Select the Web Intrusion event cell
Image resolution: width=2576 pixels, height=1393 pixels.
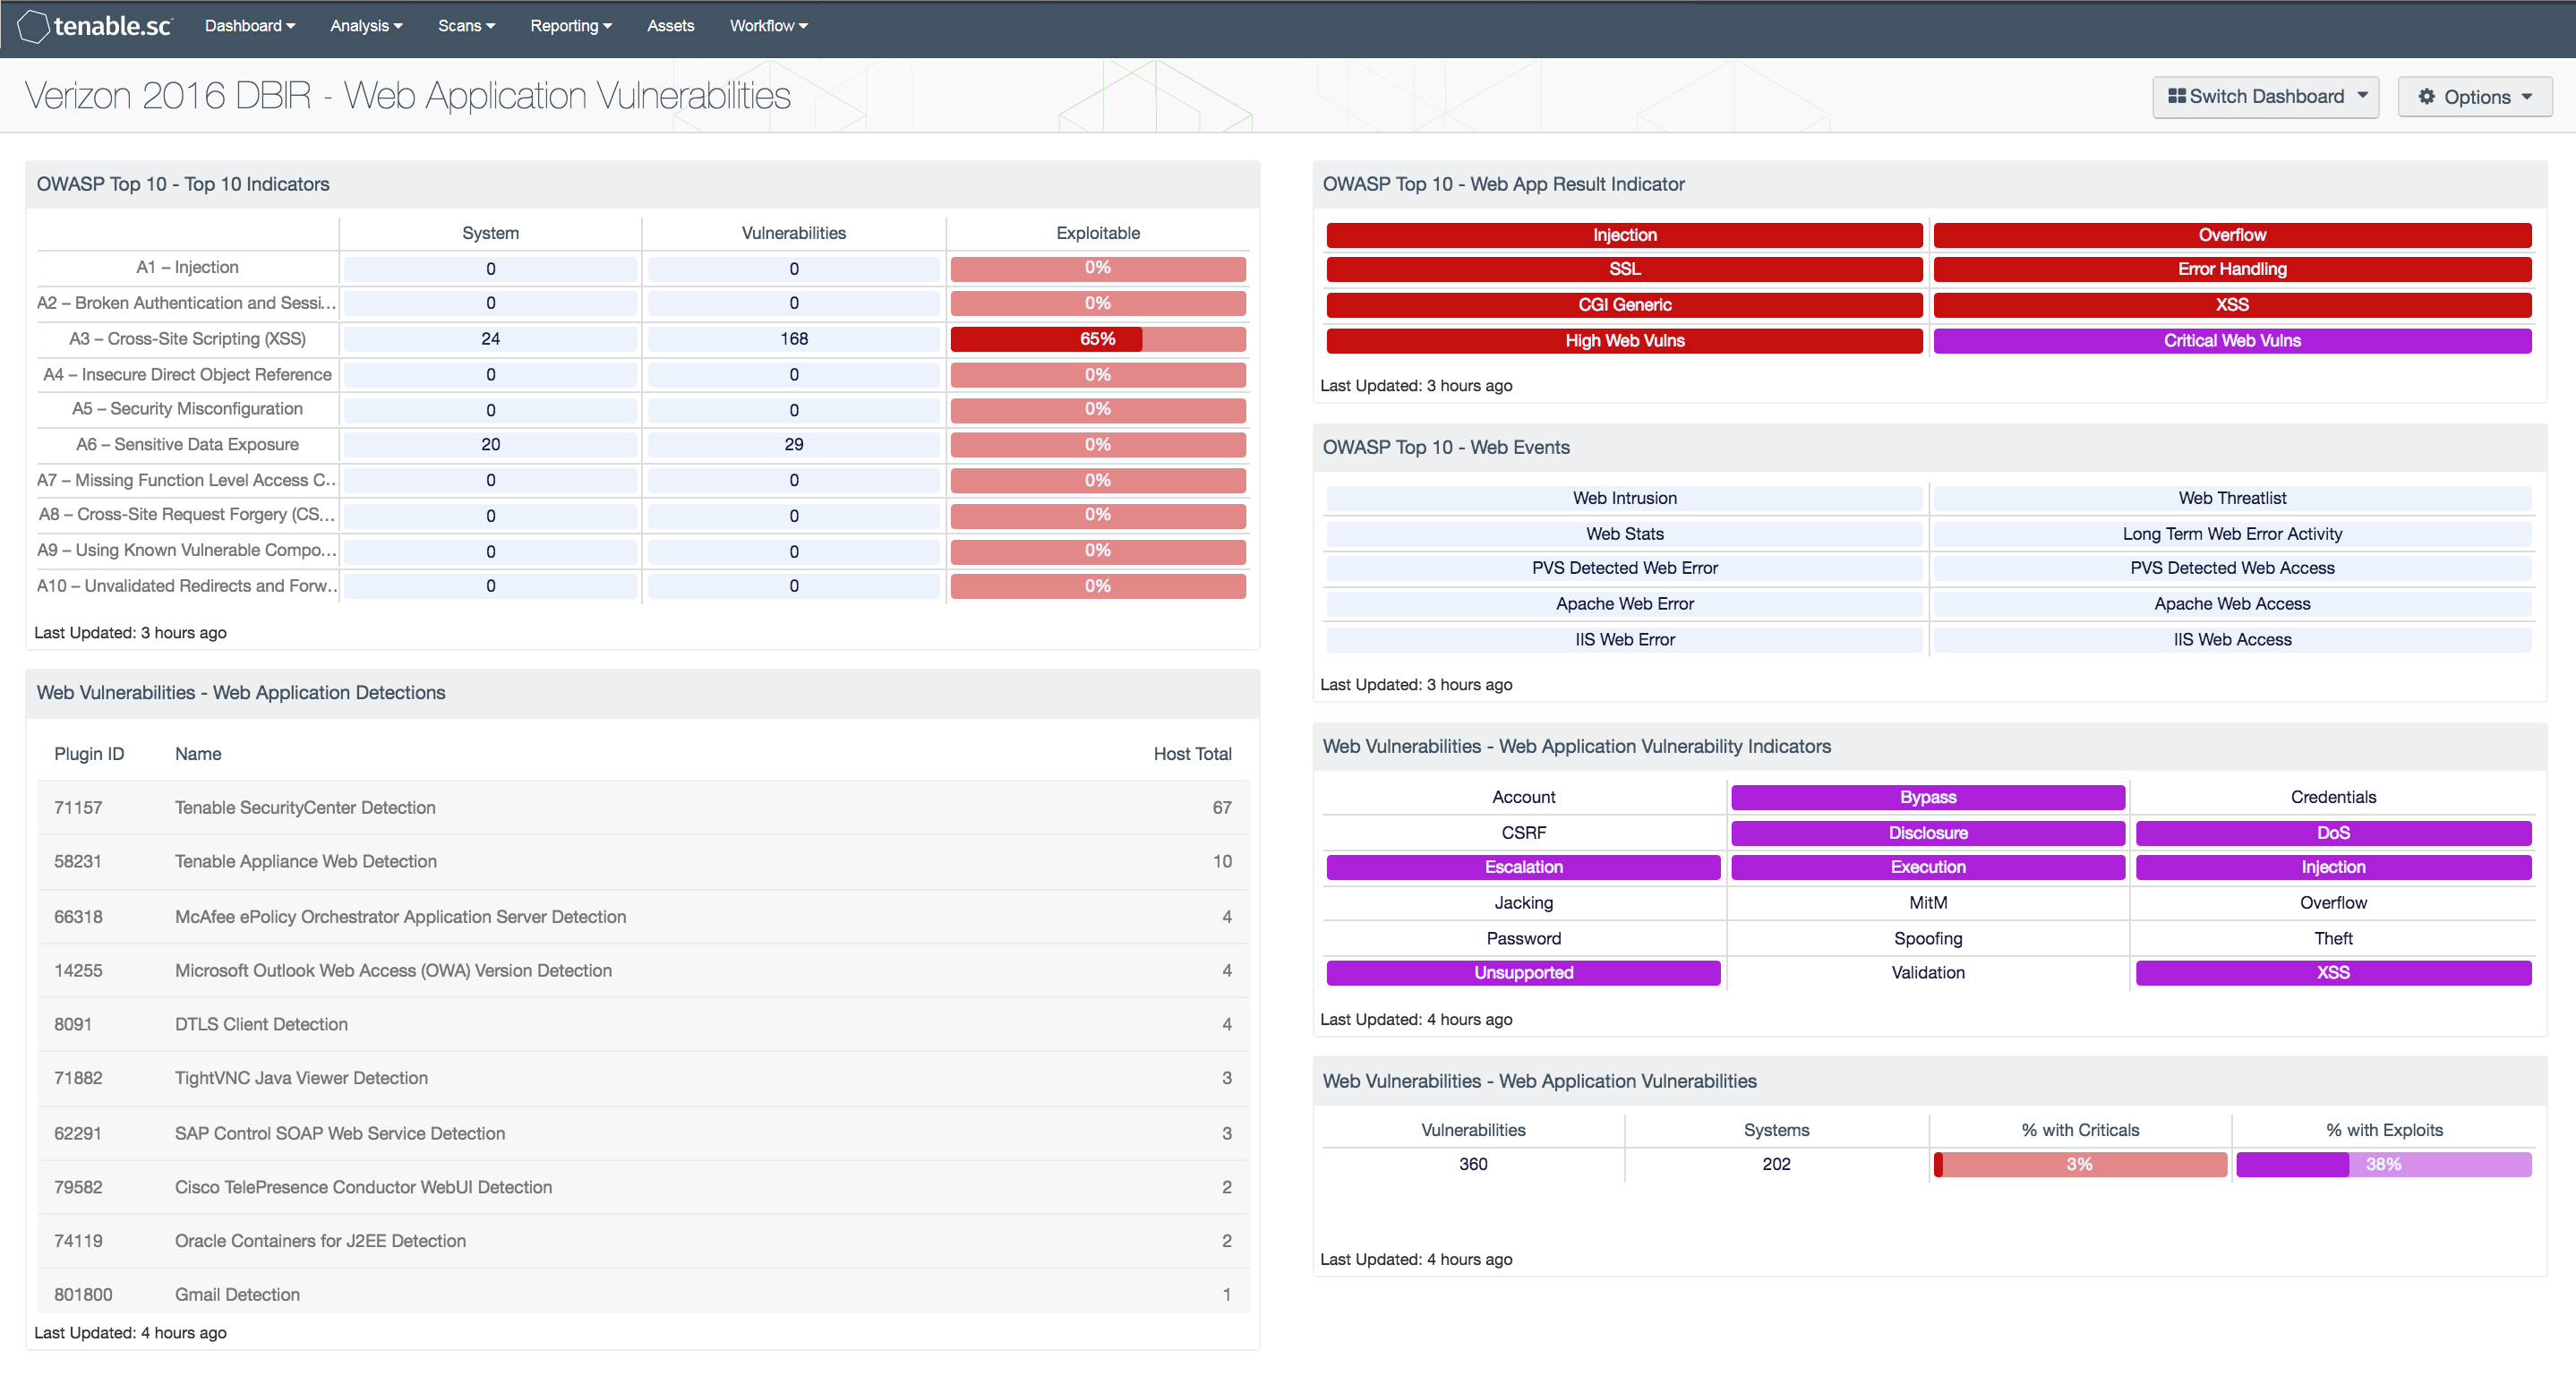tap(1624, 498)
